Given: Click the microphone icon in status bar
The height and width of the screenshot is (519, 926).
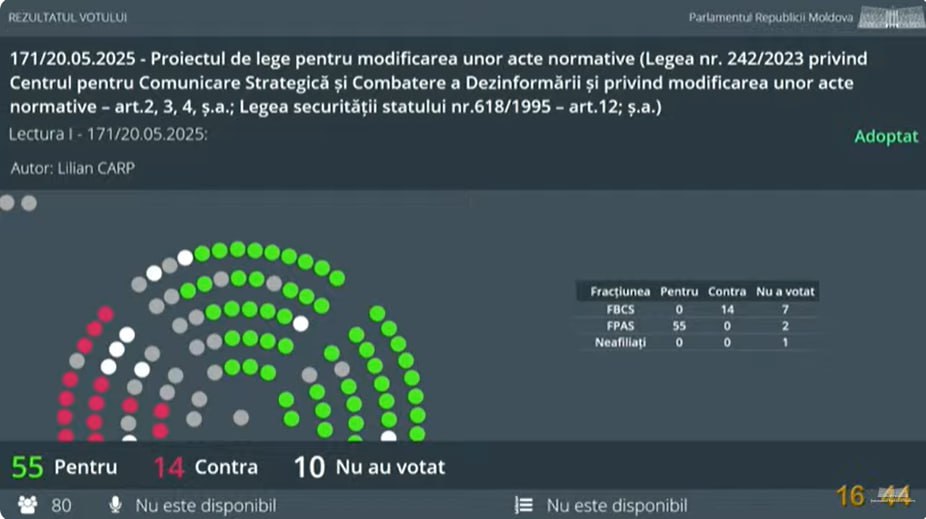Looking at the screenshot, I should 115,505.
